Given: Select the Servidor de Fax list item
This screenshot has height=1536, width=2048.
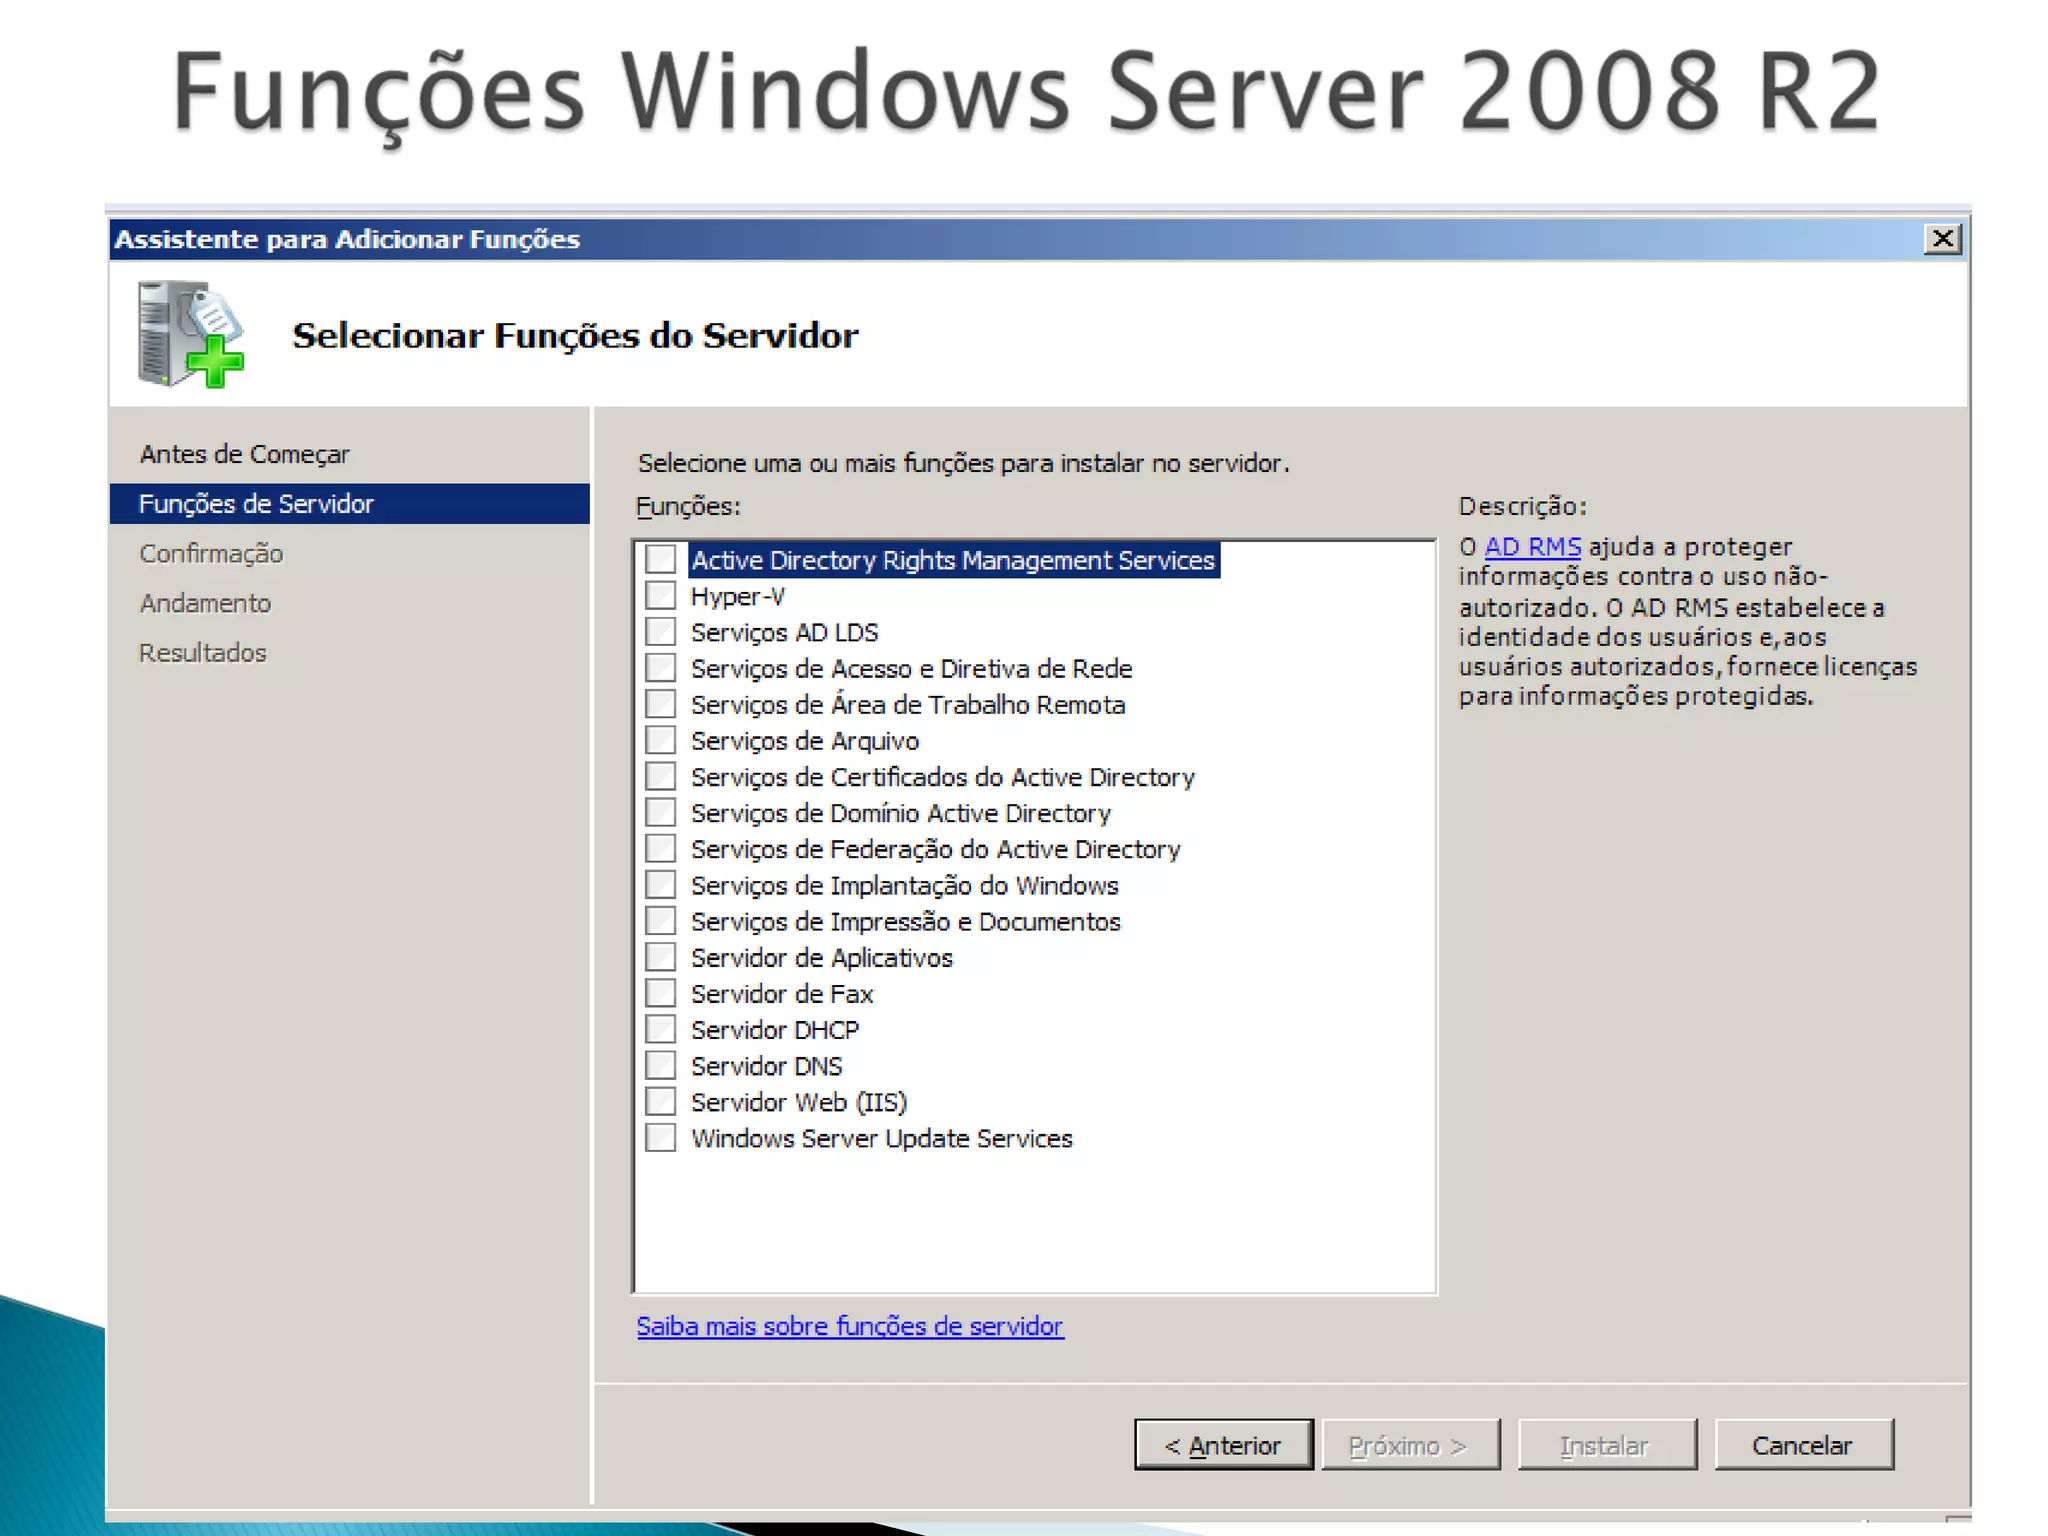Looking at the screenshot, I should click(782, 994).
